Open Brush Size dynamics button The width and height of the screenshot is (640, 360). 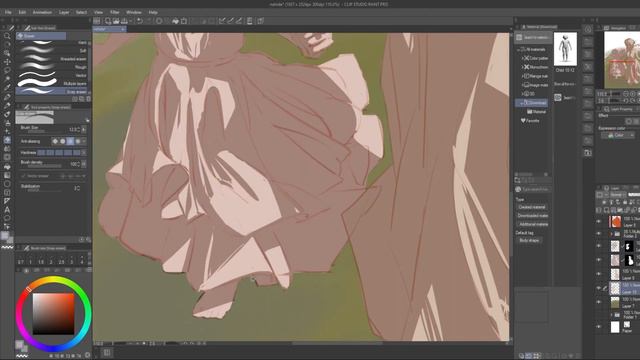coord(84,130)
